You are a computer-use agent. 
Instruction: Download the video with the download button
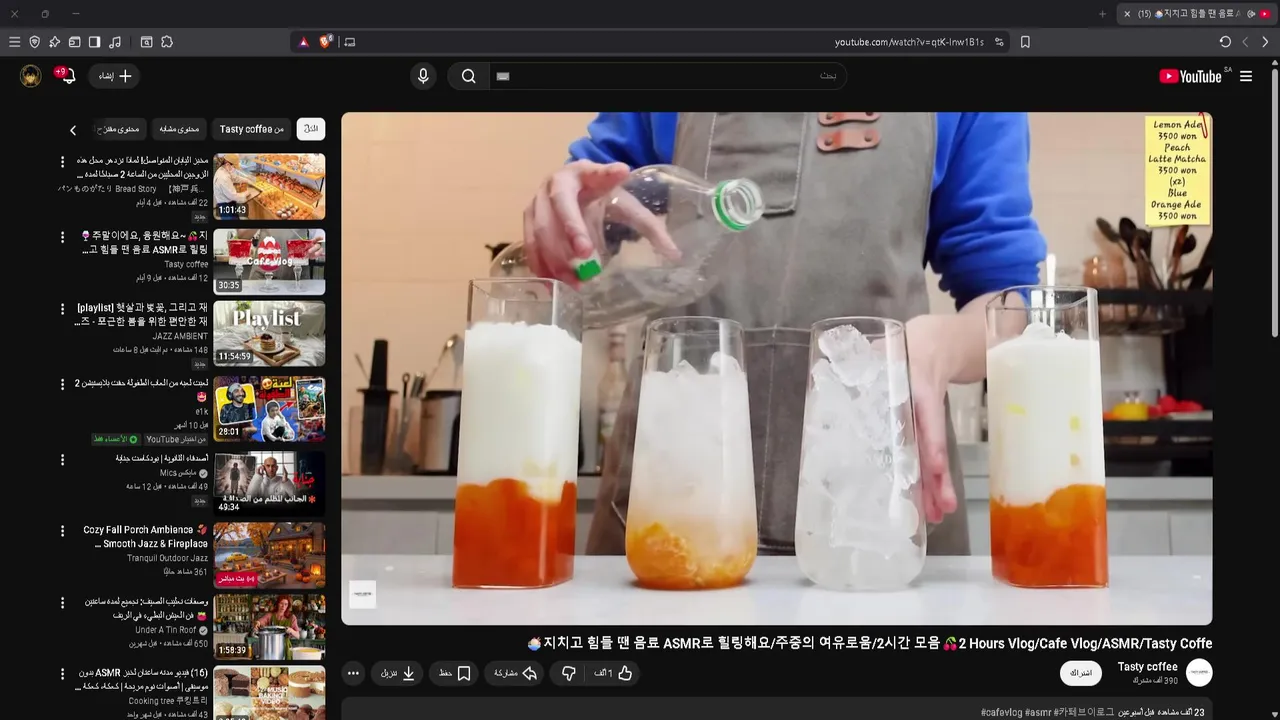[x=398, y=673]
